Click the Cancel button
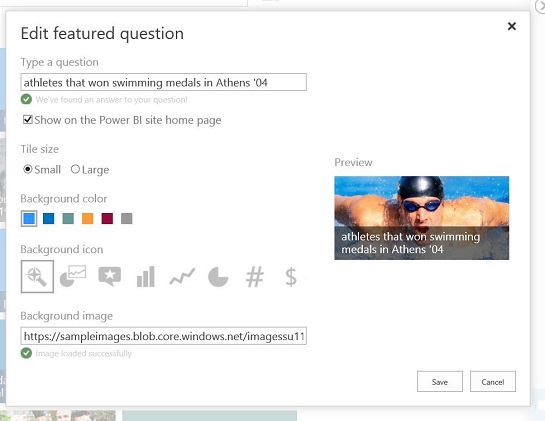Viewport: 545px width, 421px height. [493, 382]
